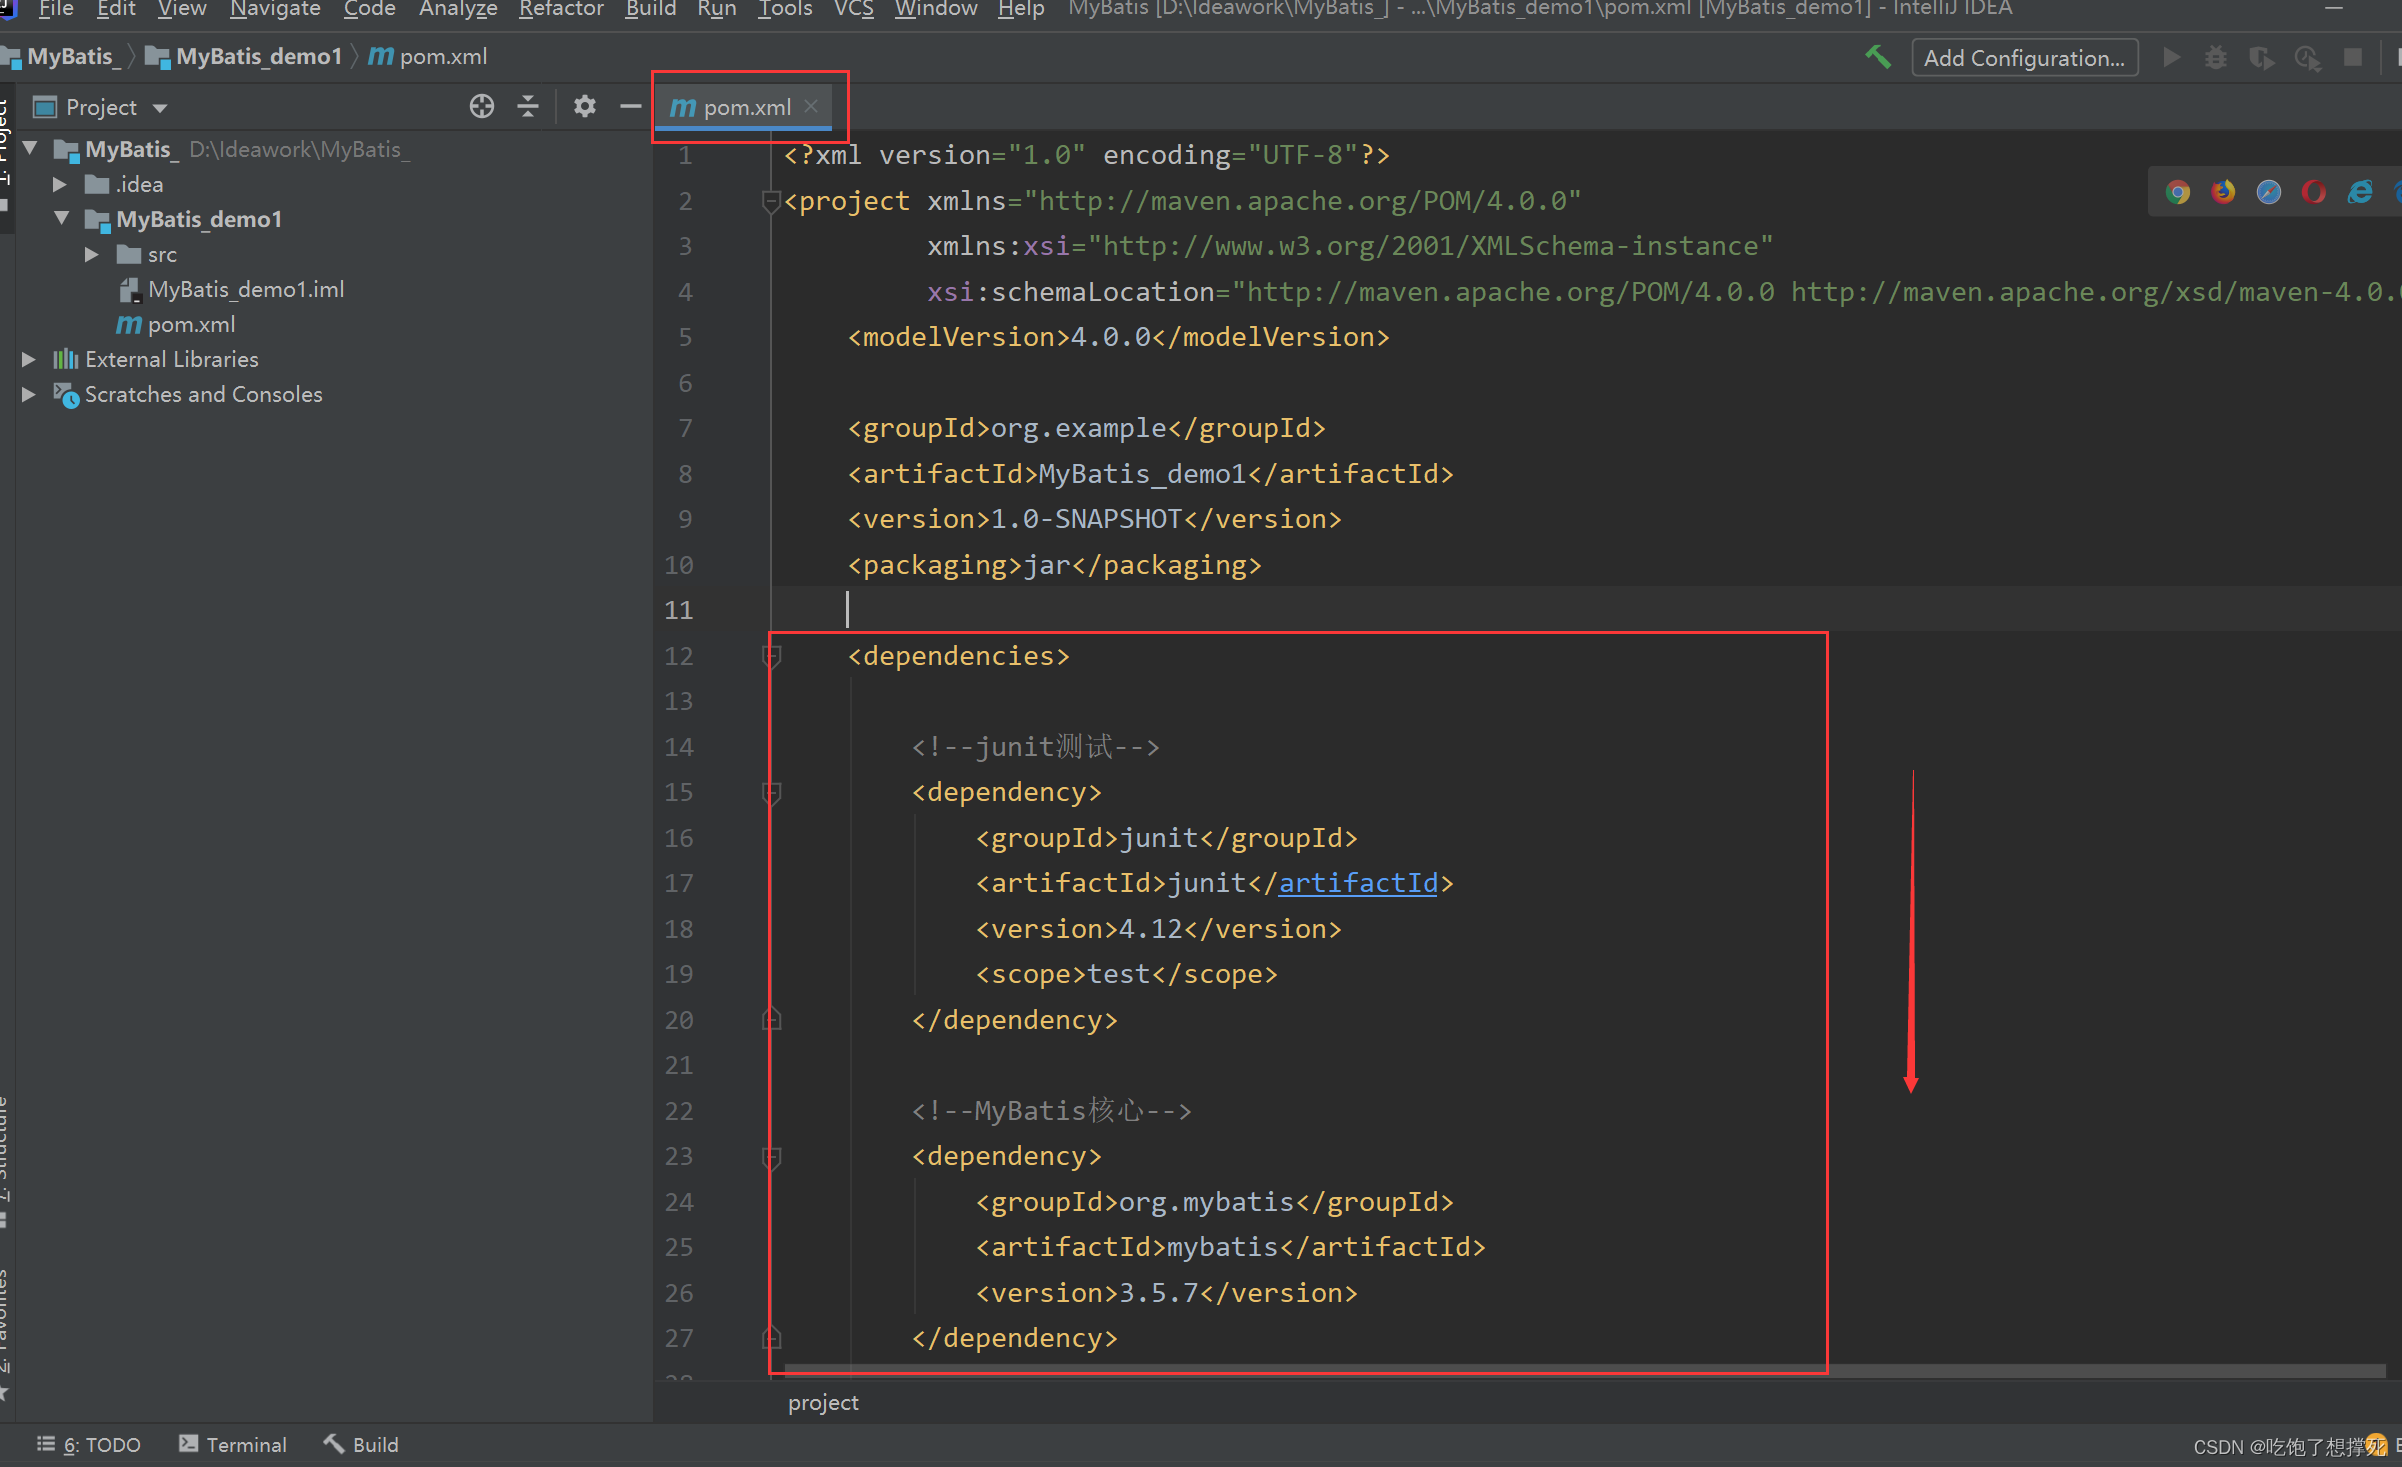Click the Collapse All icon in Project panel

(528, 106)
